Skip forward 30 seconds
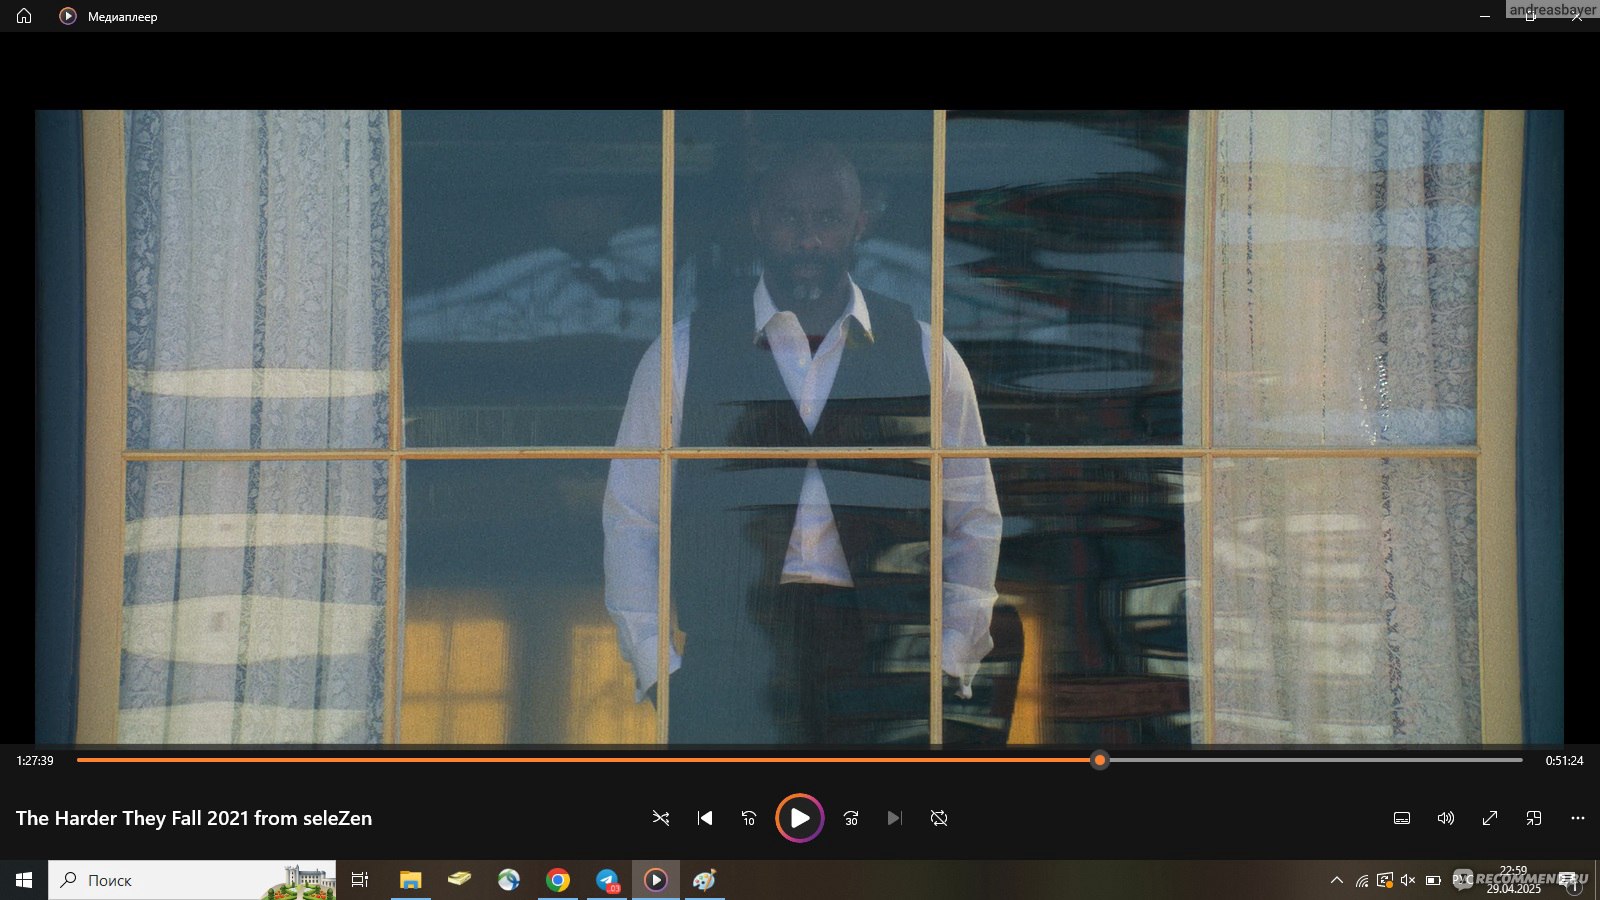Viewport: 1600px width, 900px height. point(851,818)
